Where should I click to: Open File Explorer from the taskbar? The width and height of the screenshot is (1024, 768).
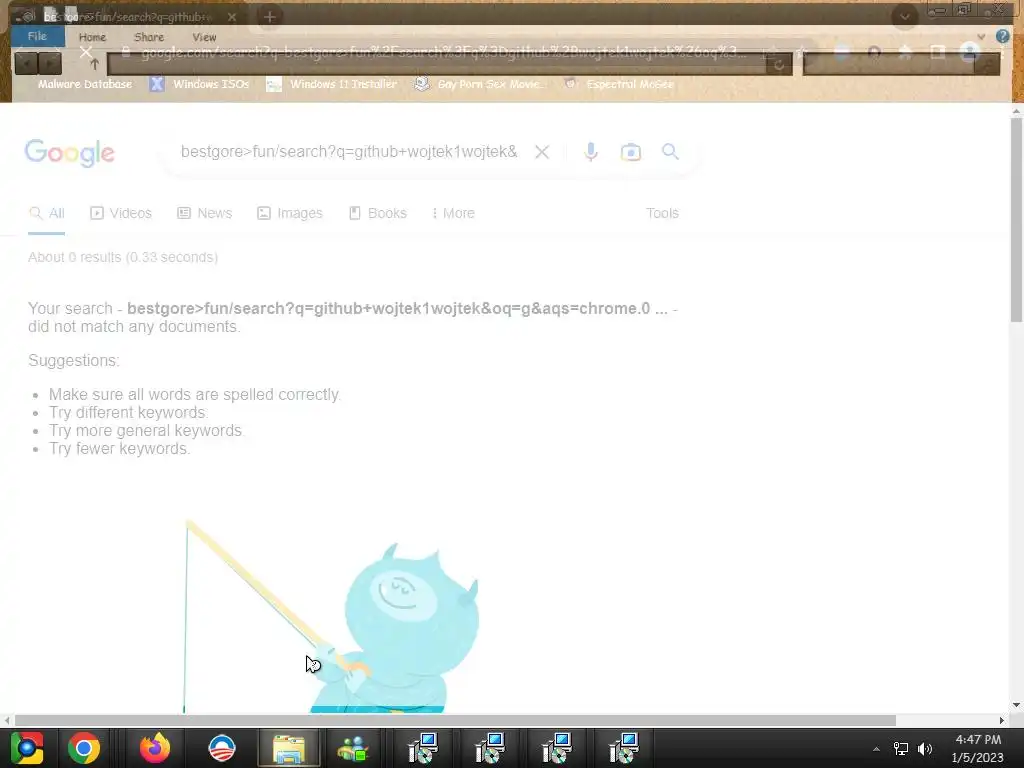pos(288,748)
